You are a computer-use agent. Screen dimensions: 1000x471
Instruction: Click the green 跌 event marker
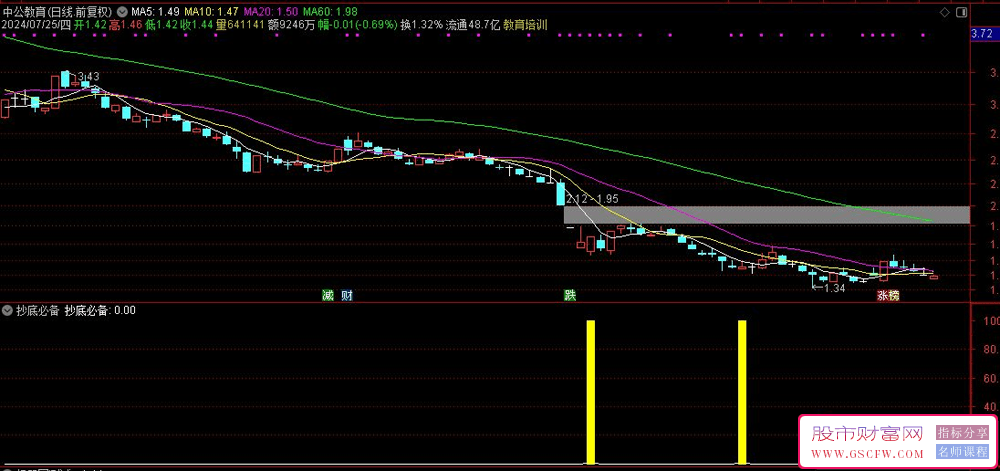569,295
